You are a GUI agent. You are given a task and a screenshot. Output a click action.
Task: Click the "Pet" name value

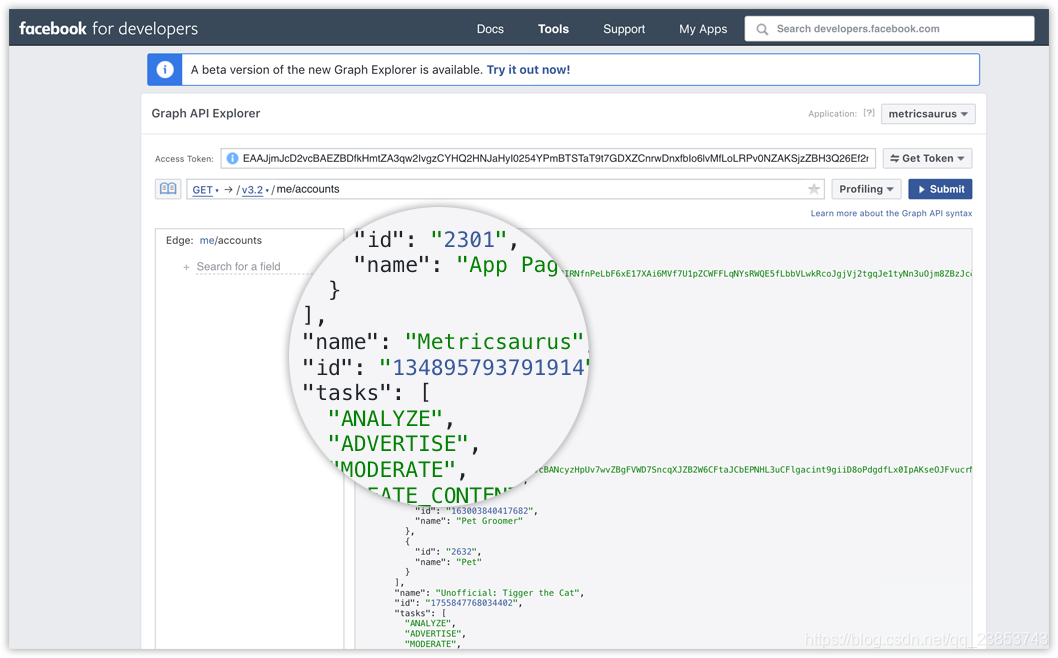pos(469,562)
